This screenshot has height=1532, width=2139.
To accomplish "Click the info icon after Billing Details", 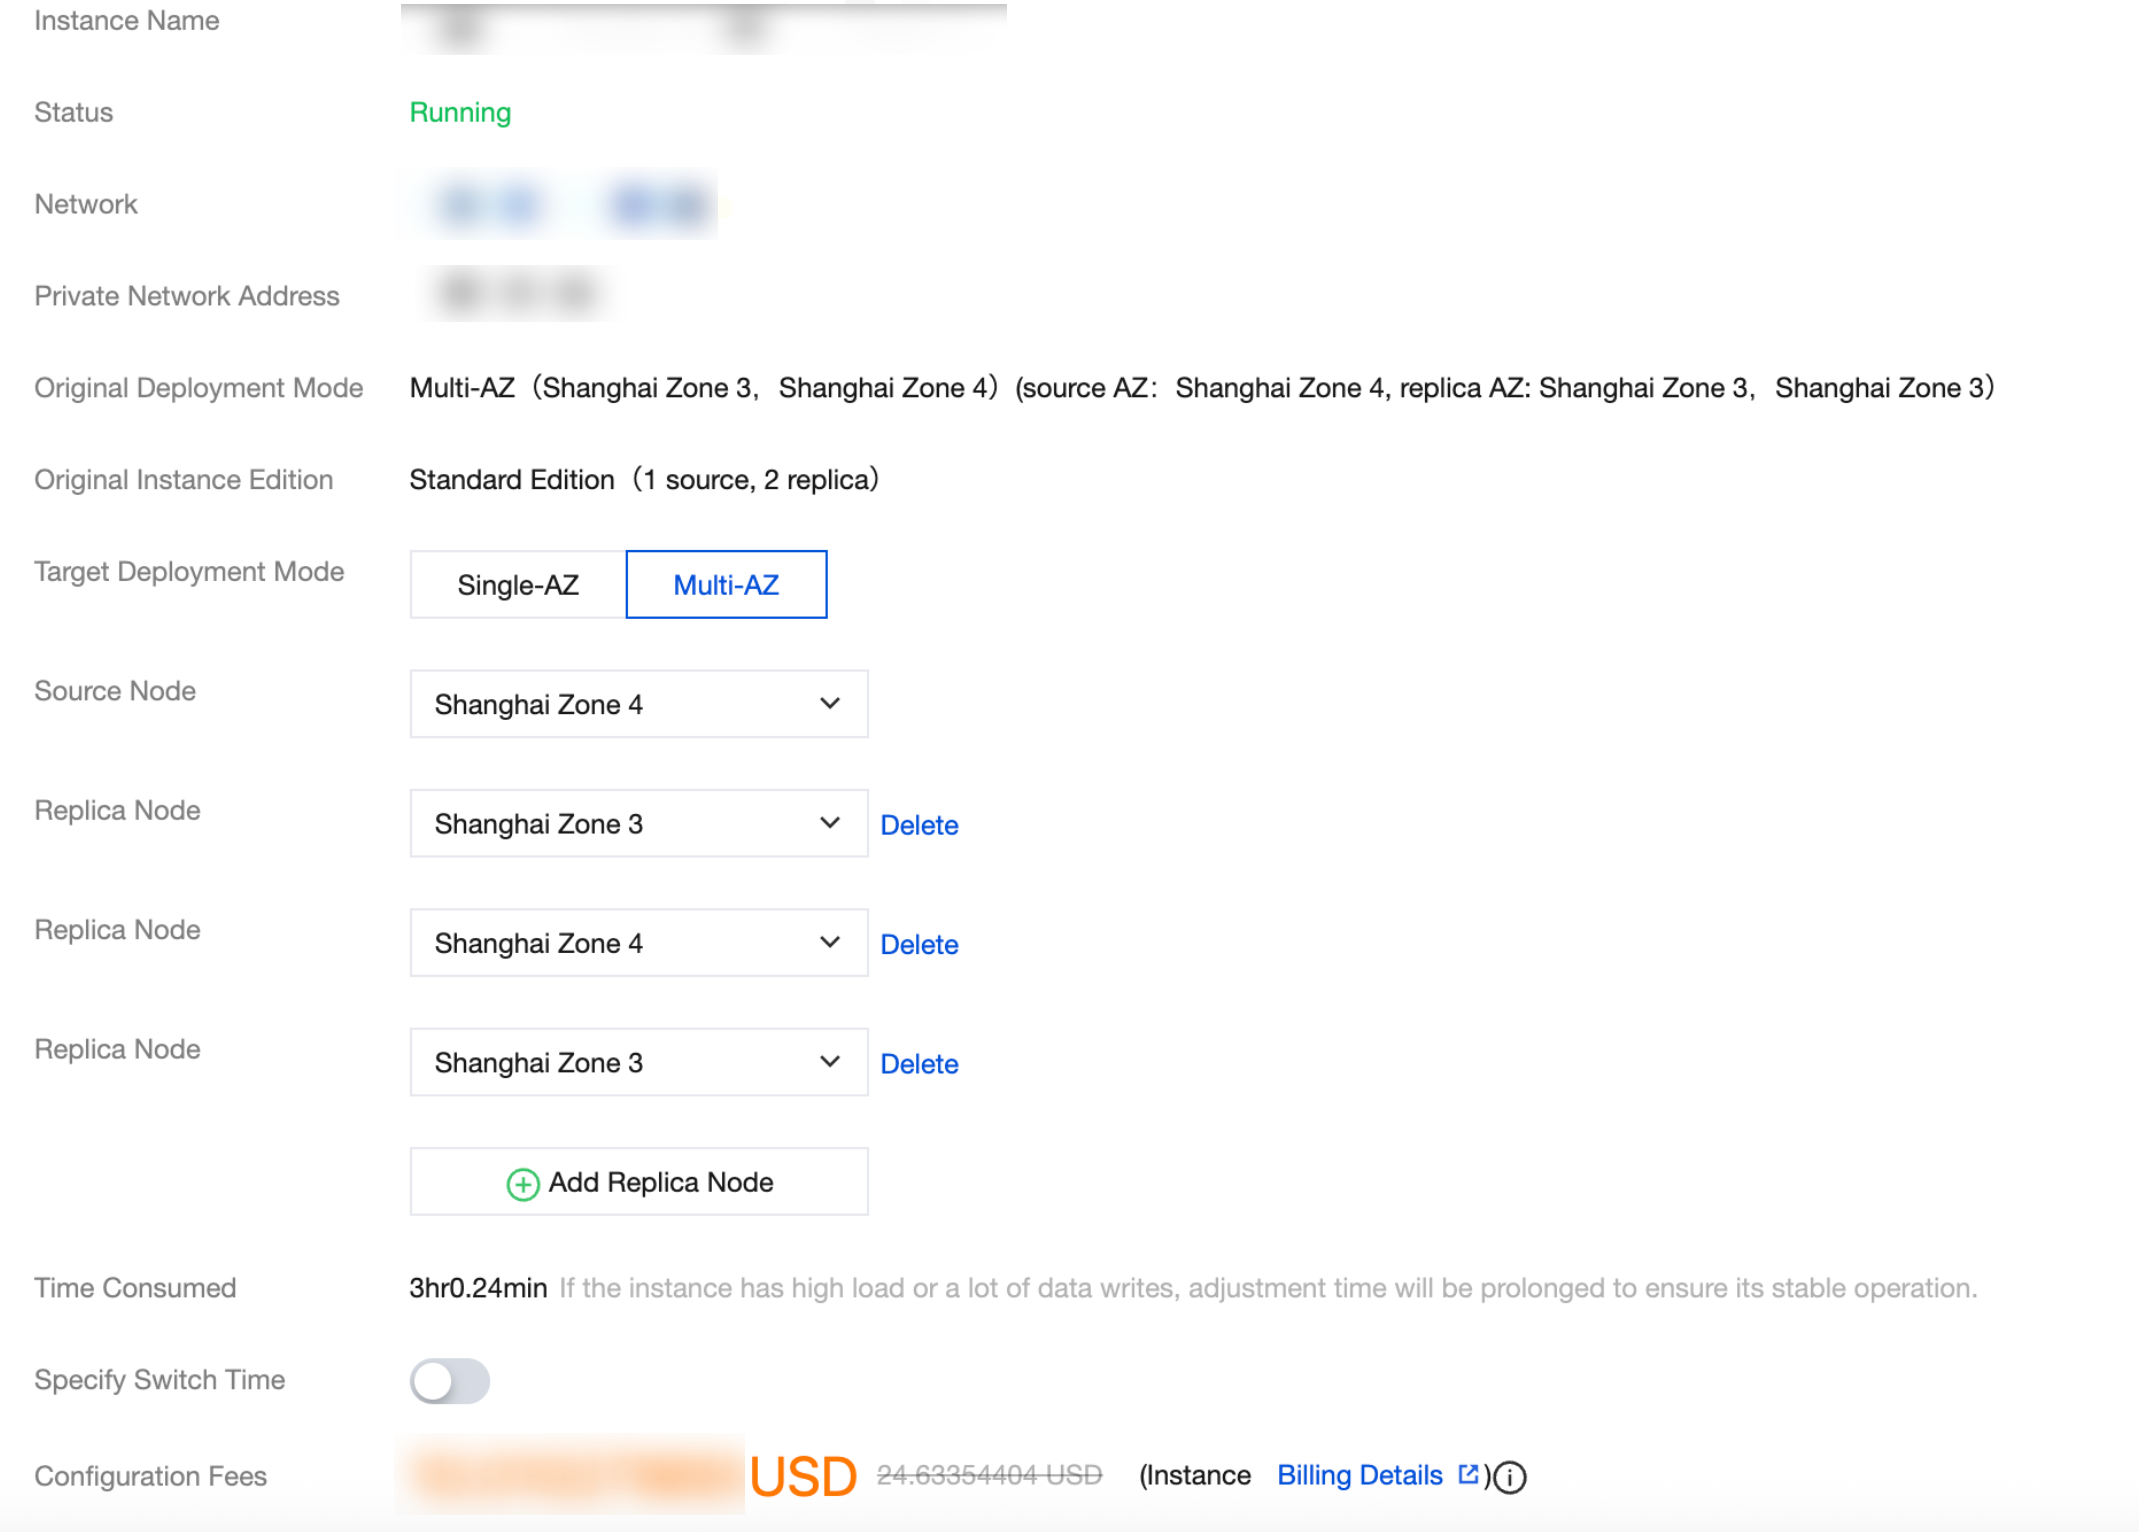I will click(x=1509, y=1477).
